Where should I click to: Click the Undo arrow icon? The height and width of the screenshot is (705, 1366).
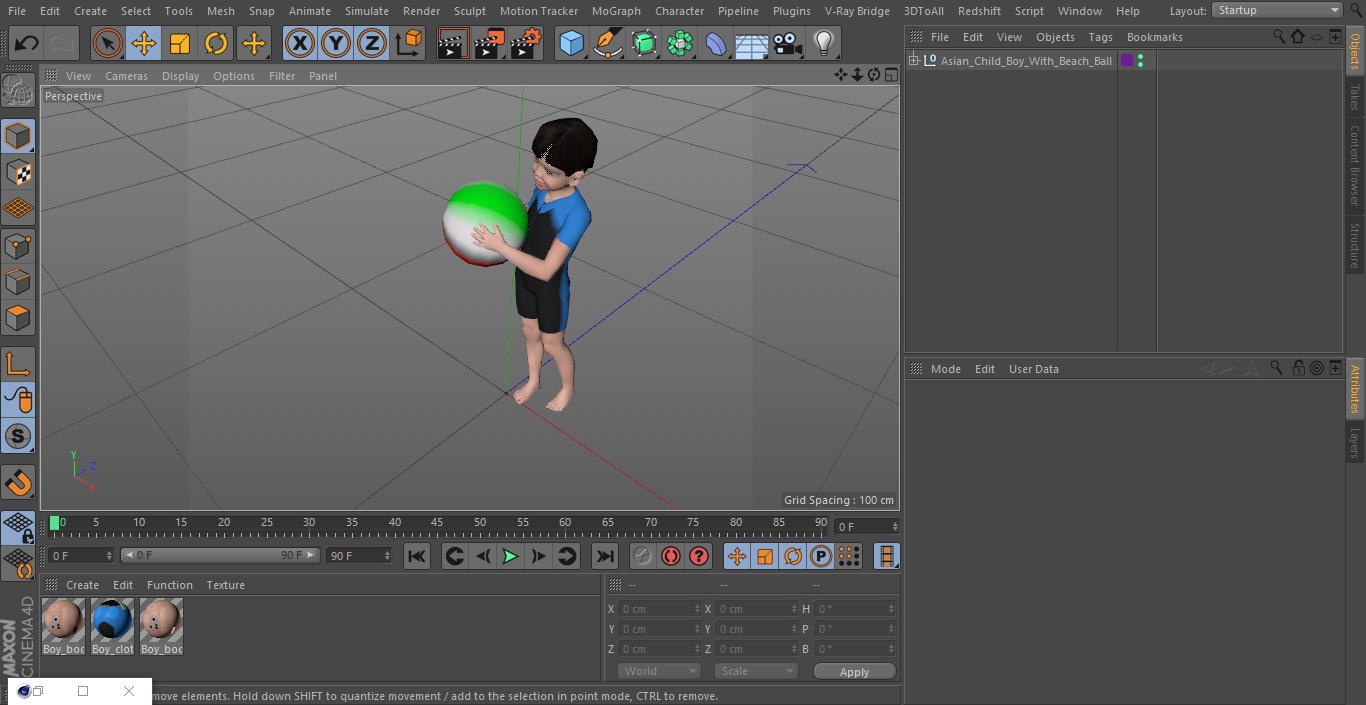pyautogui.click(x=27, y=44)
